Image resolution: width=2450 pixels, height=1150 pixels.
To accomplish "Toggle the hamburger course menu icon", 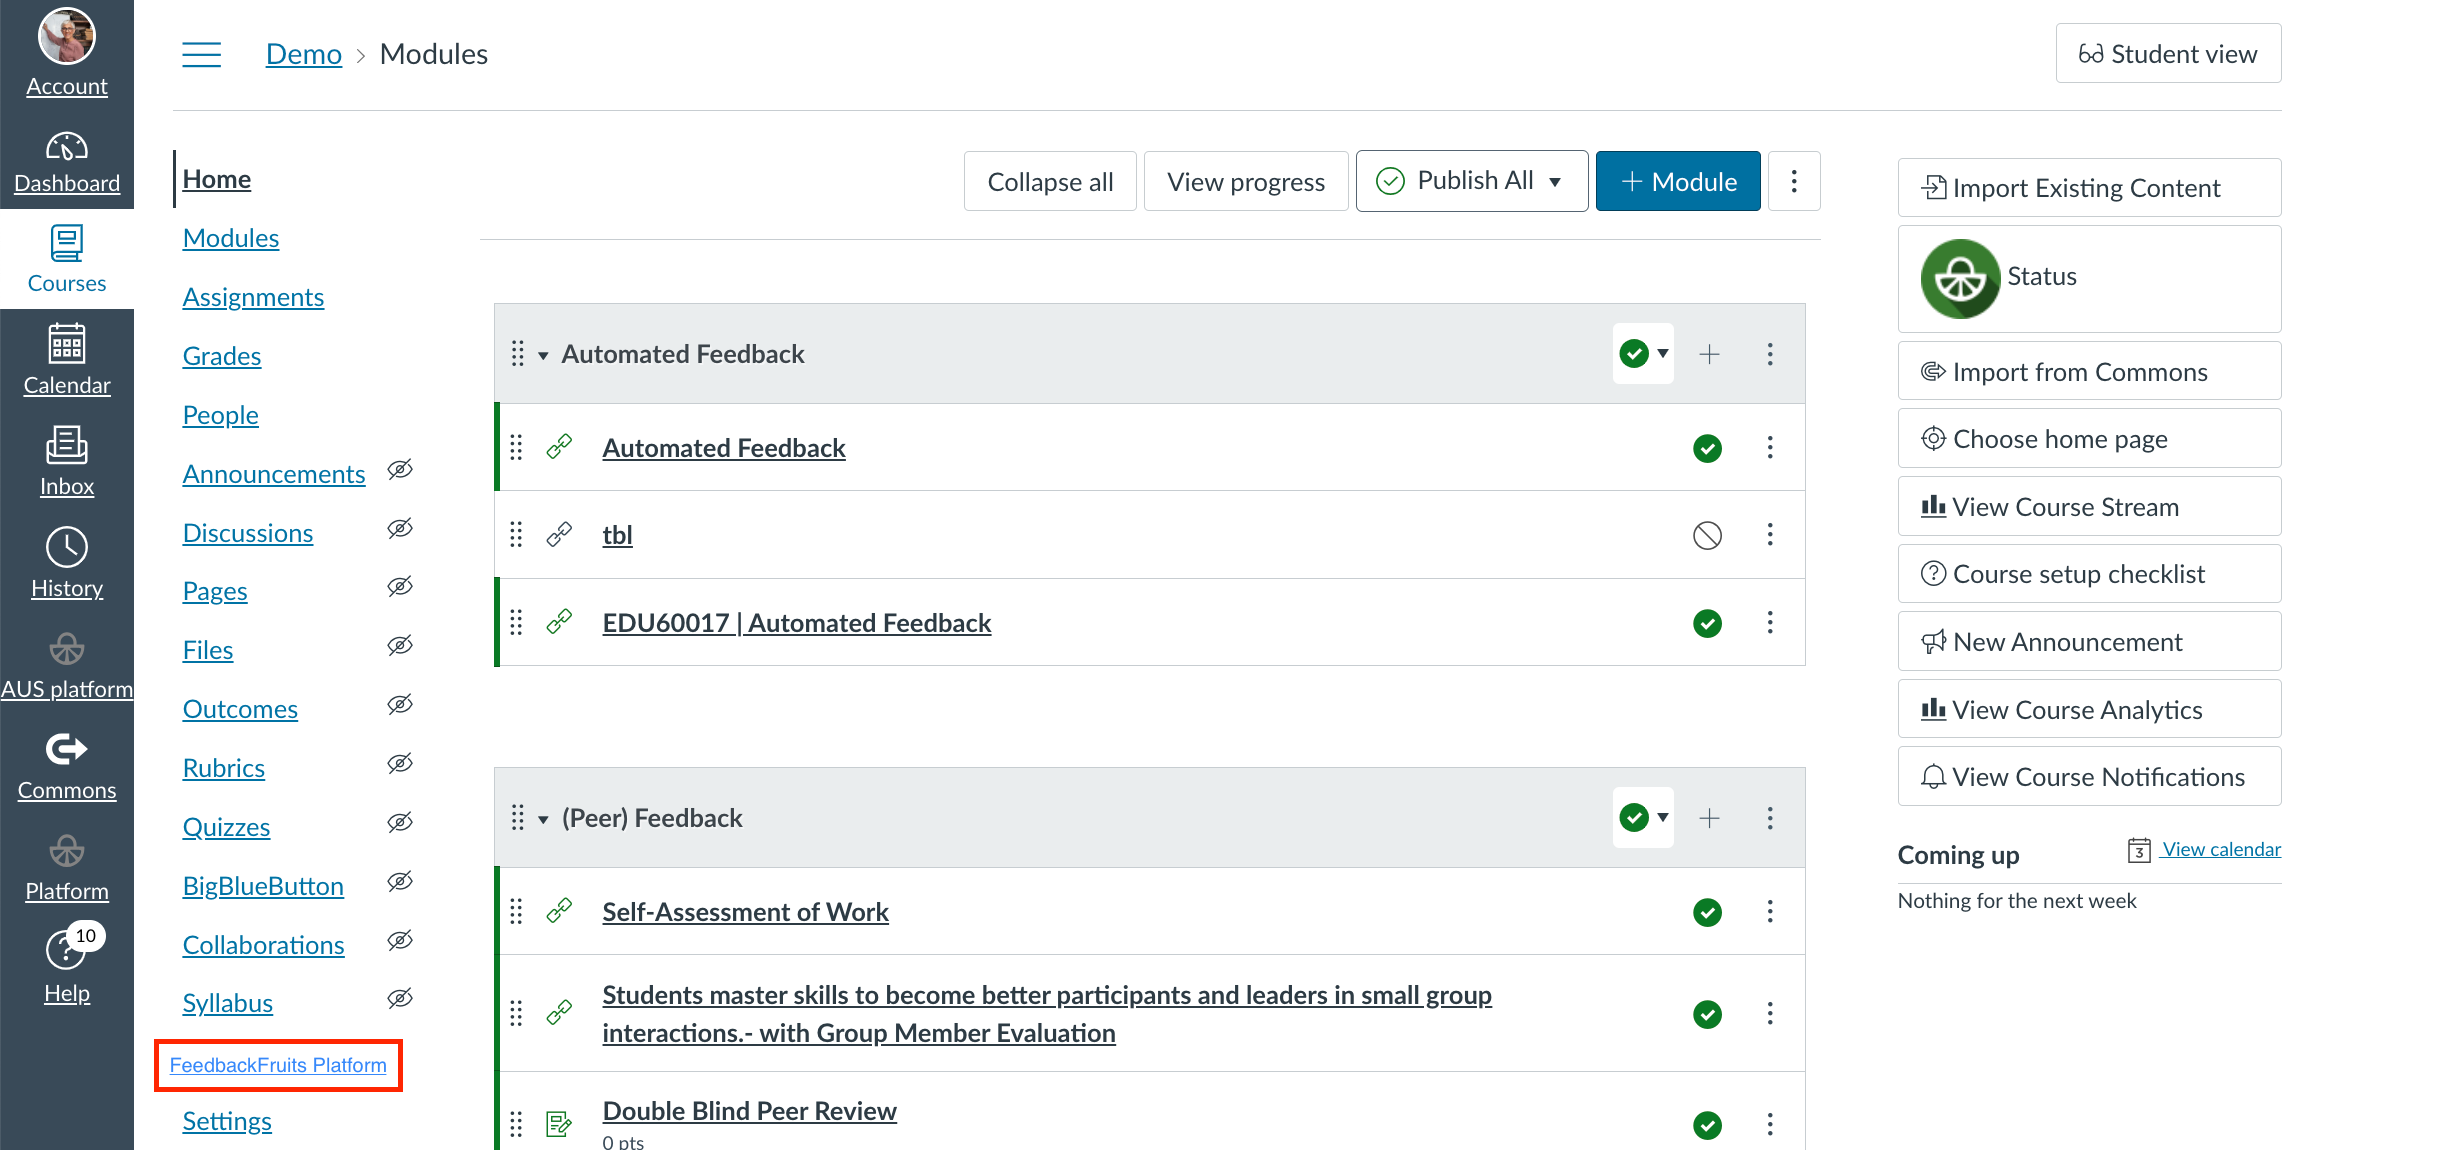I will pos(201,54).
